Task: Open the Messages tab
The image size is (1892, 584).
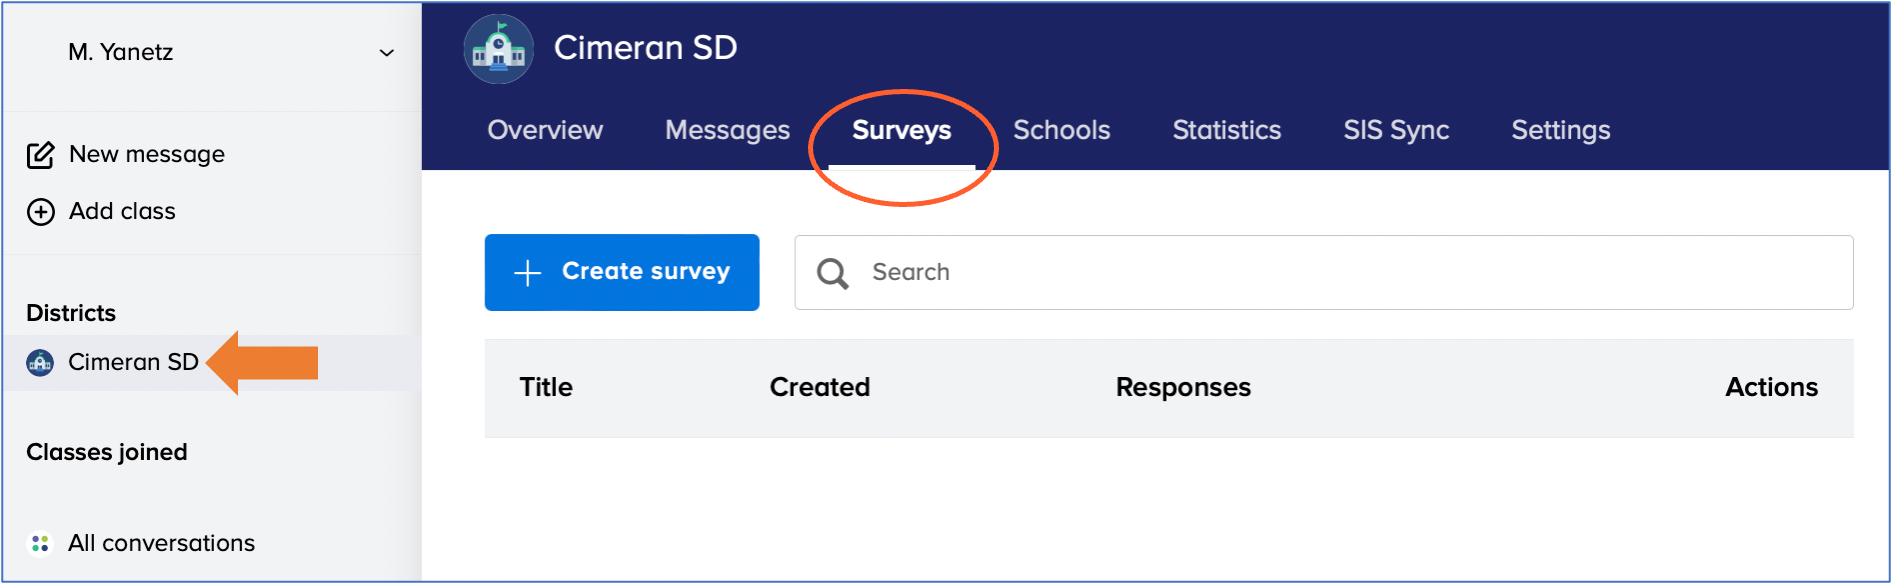Action: pyautogui.click(x=727, y=131)
